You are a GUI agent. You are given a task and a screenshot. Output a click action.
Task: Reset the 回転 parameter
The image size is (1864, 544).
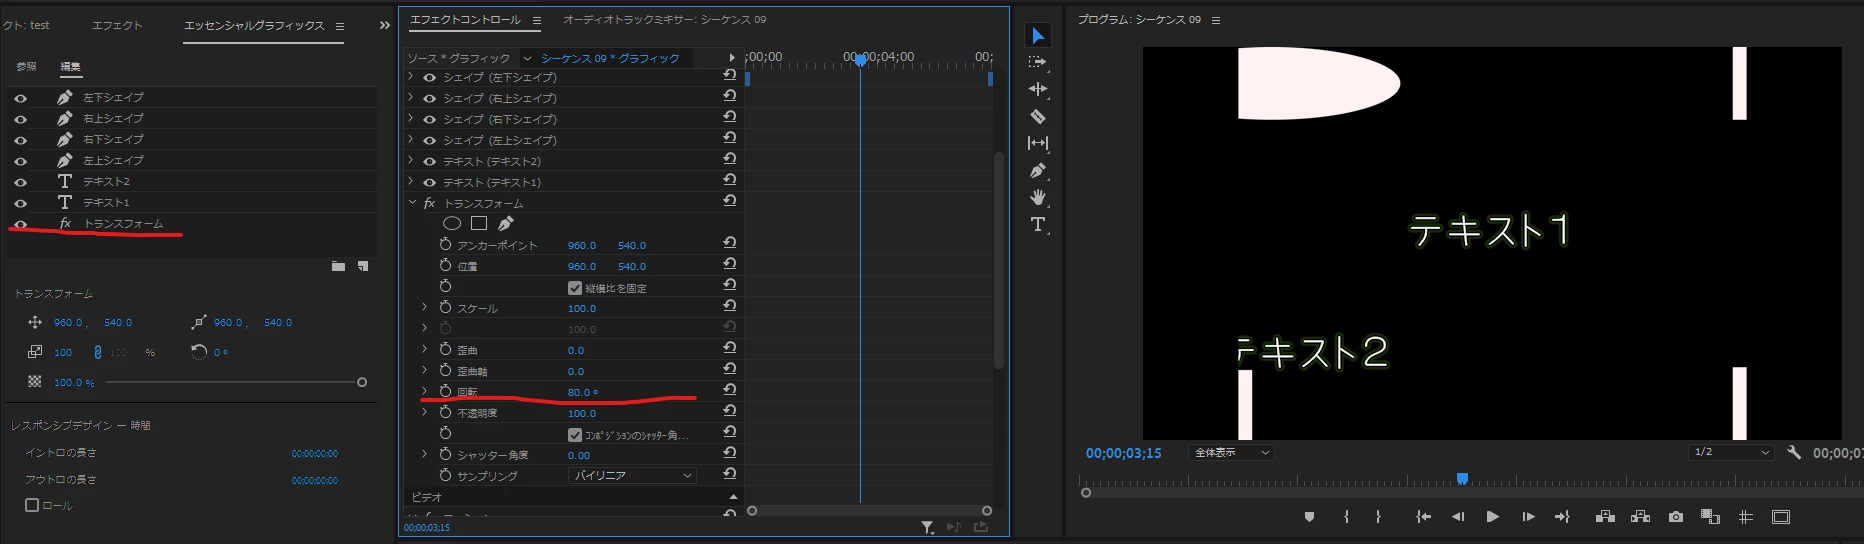pyautogui.click(x=730, y=390)
